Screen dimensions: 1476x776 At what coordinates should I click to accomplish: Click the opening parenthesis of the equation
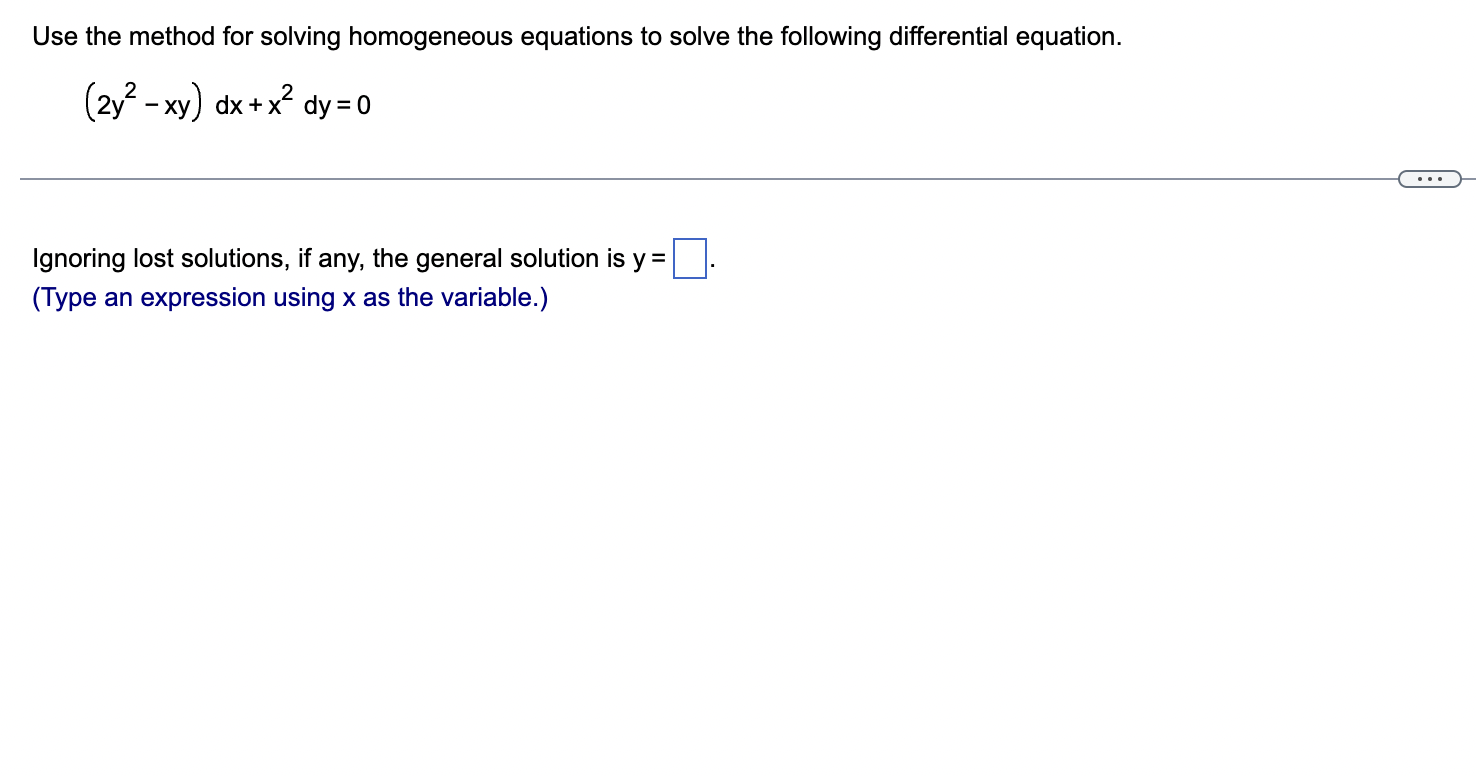click(90, 105)
